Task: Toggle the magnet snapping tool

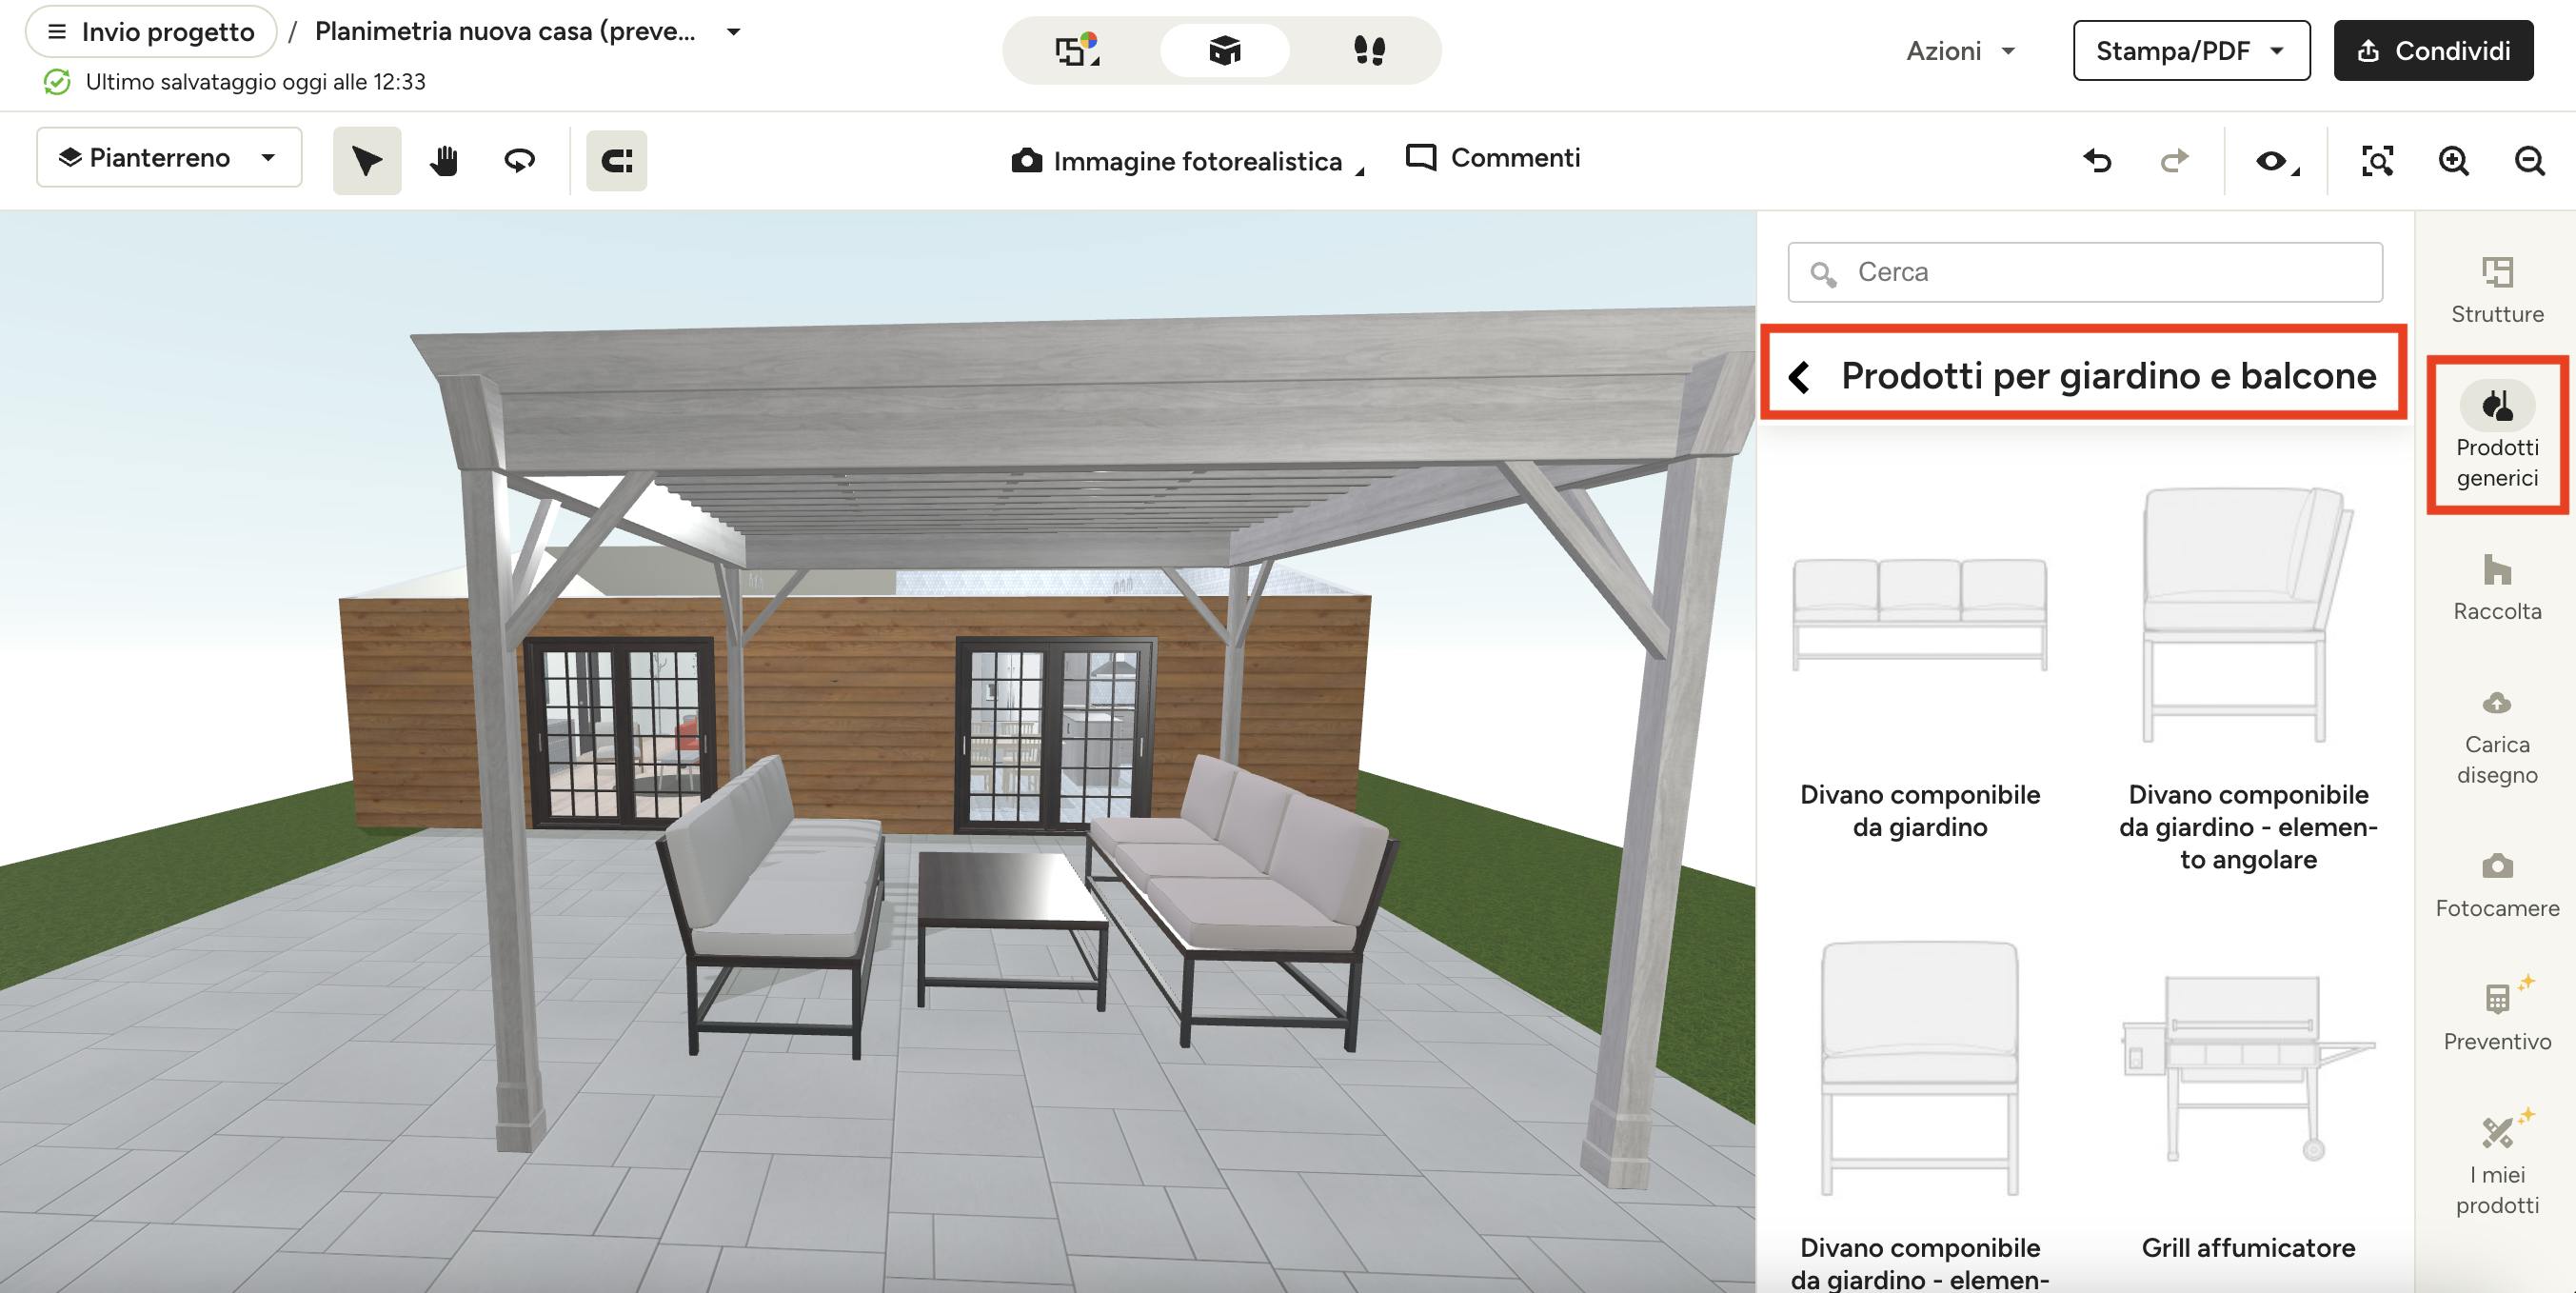Action: [616, 160]
